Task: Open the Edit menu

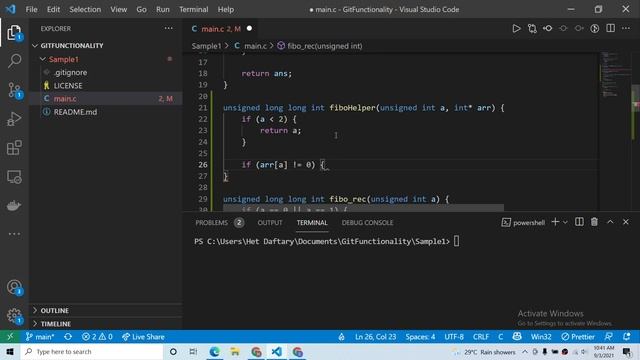Action: [53, 9]
